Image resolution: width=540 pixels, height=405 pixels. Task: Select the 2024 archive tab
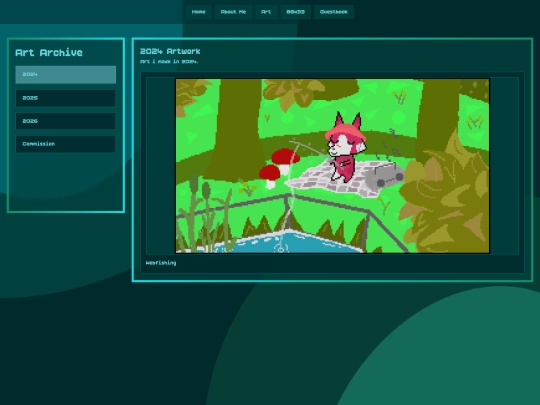[x=66, y=75]
